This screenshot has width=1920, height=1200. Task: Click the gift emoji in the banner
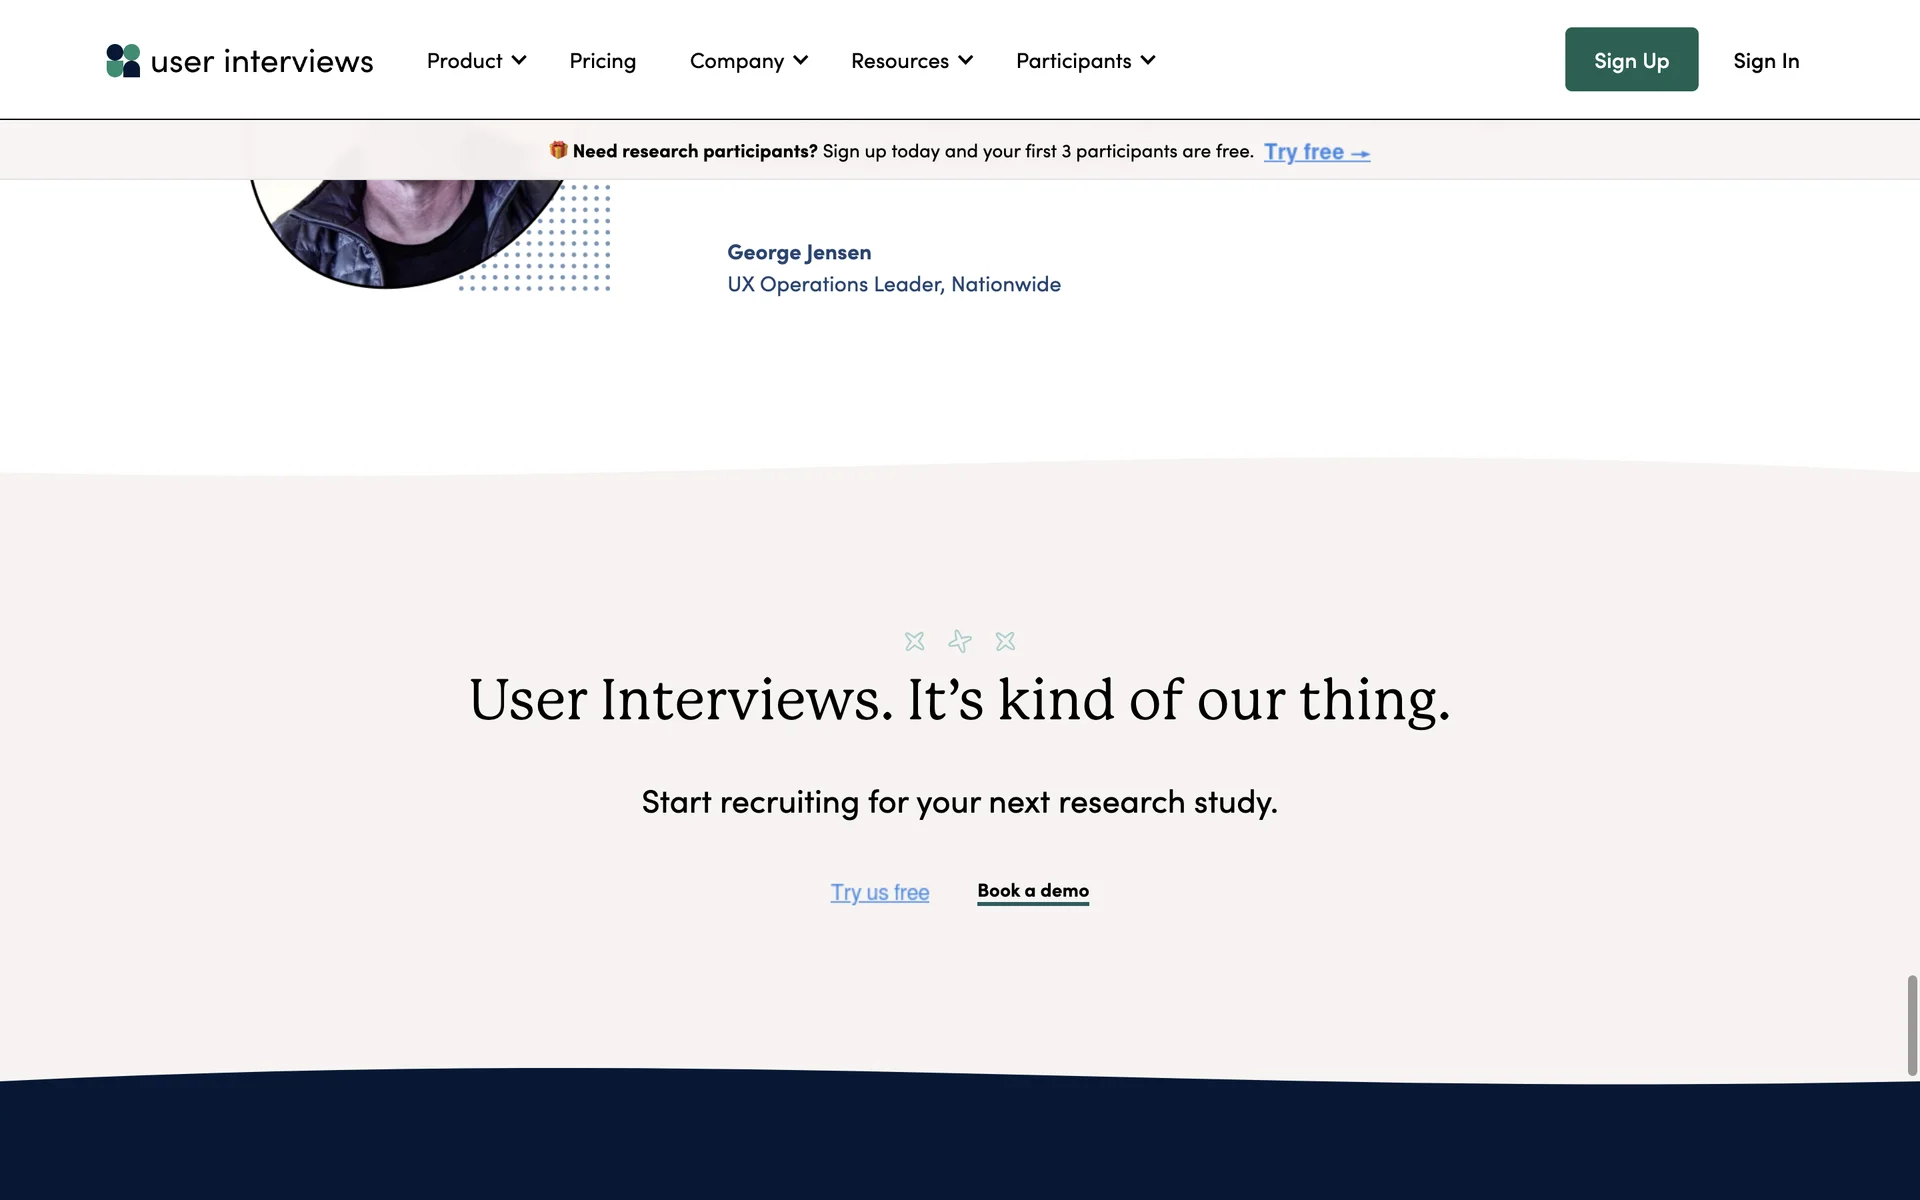pos(558,150)
